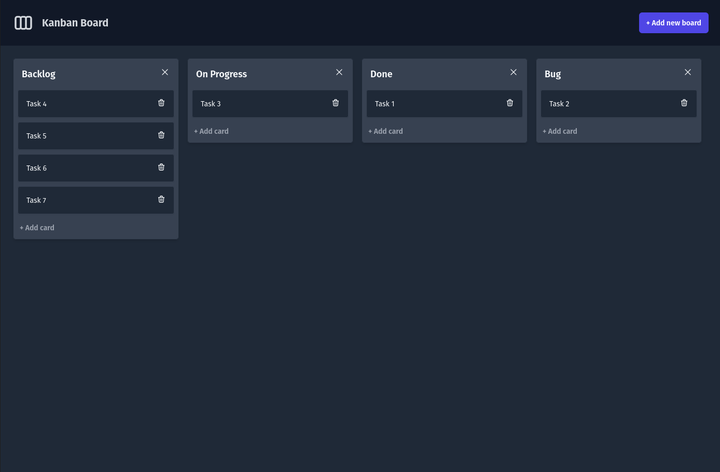Select the Task 5 card
Screen dimensions: 720x472
(x=96, y=135)
